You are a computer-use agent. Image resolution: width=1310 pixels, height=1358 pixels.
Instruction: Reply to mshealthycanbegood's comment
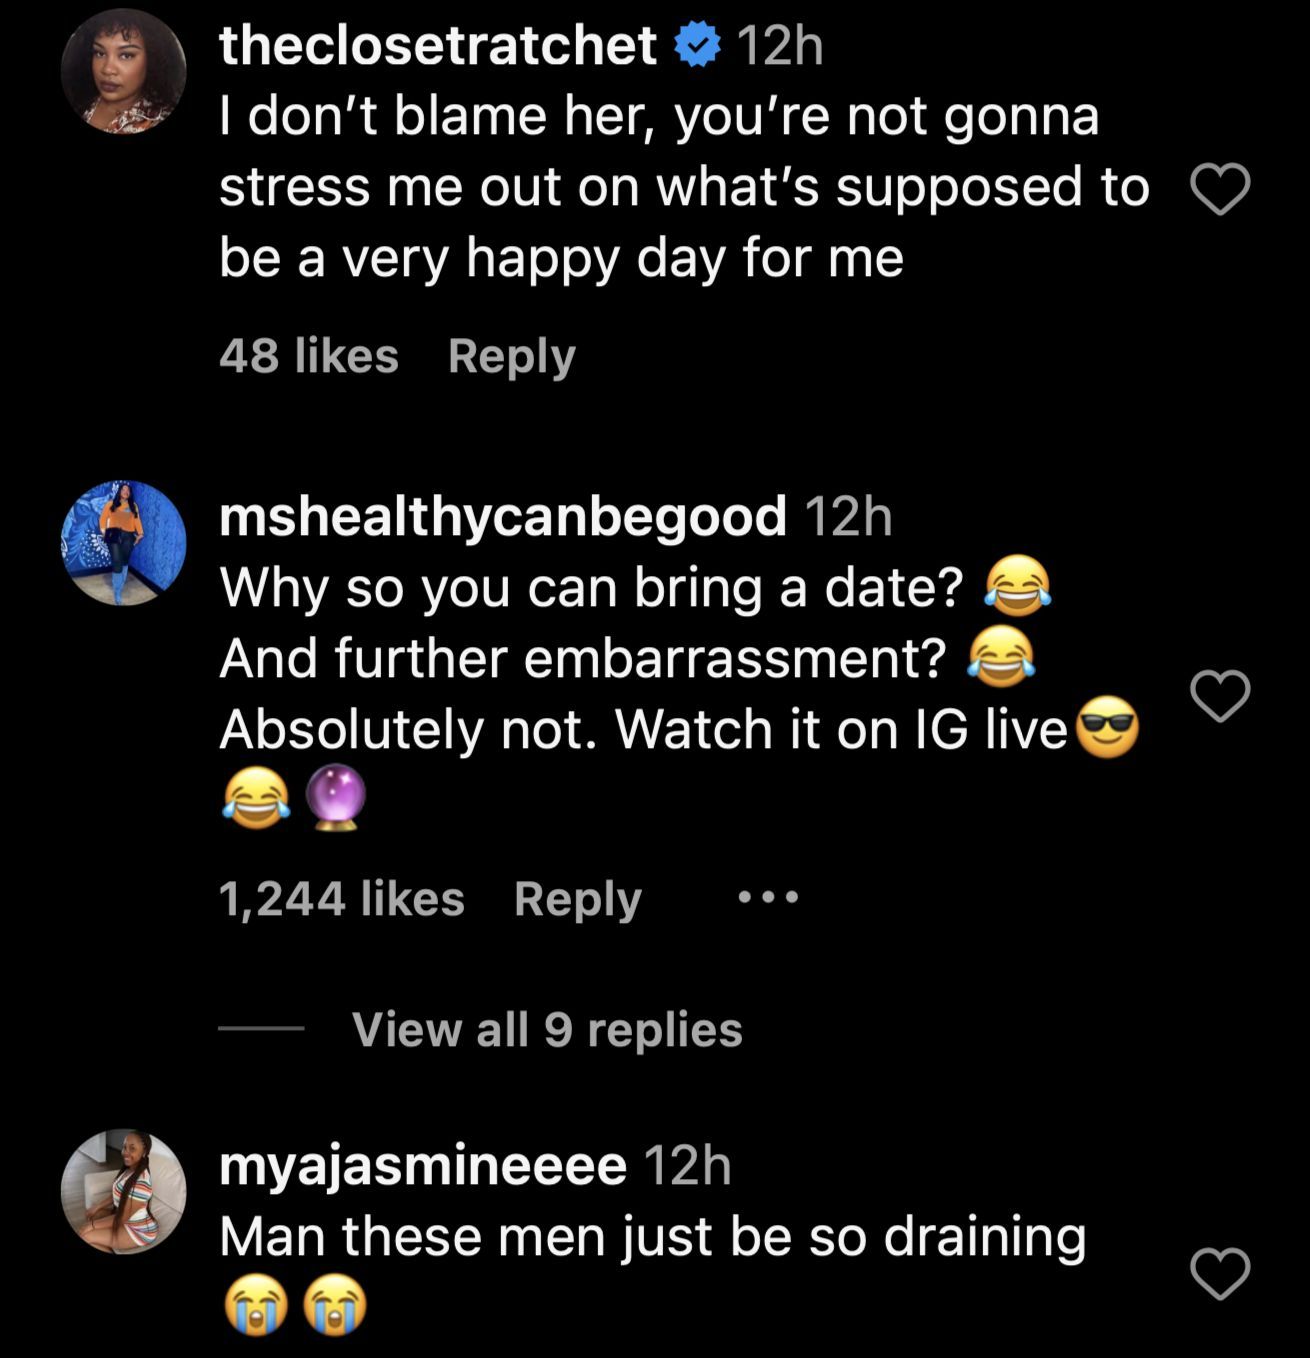pyautogui.click(x=577, y=899)
